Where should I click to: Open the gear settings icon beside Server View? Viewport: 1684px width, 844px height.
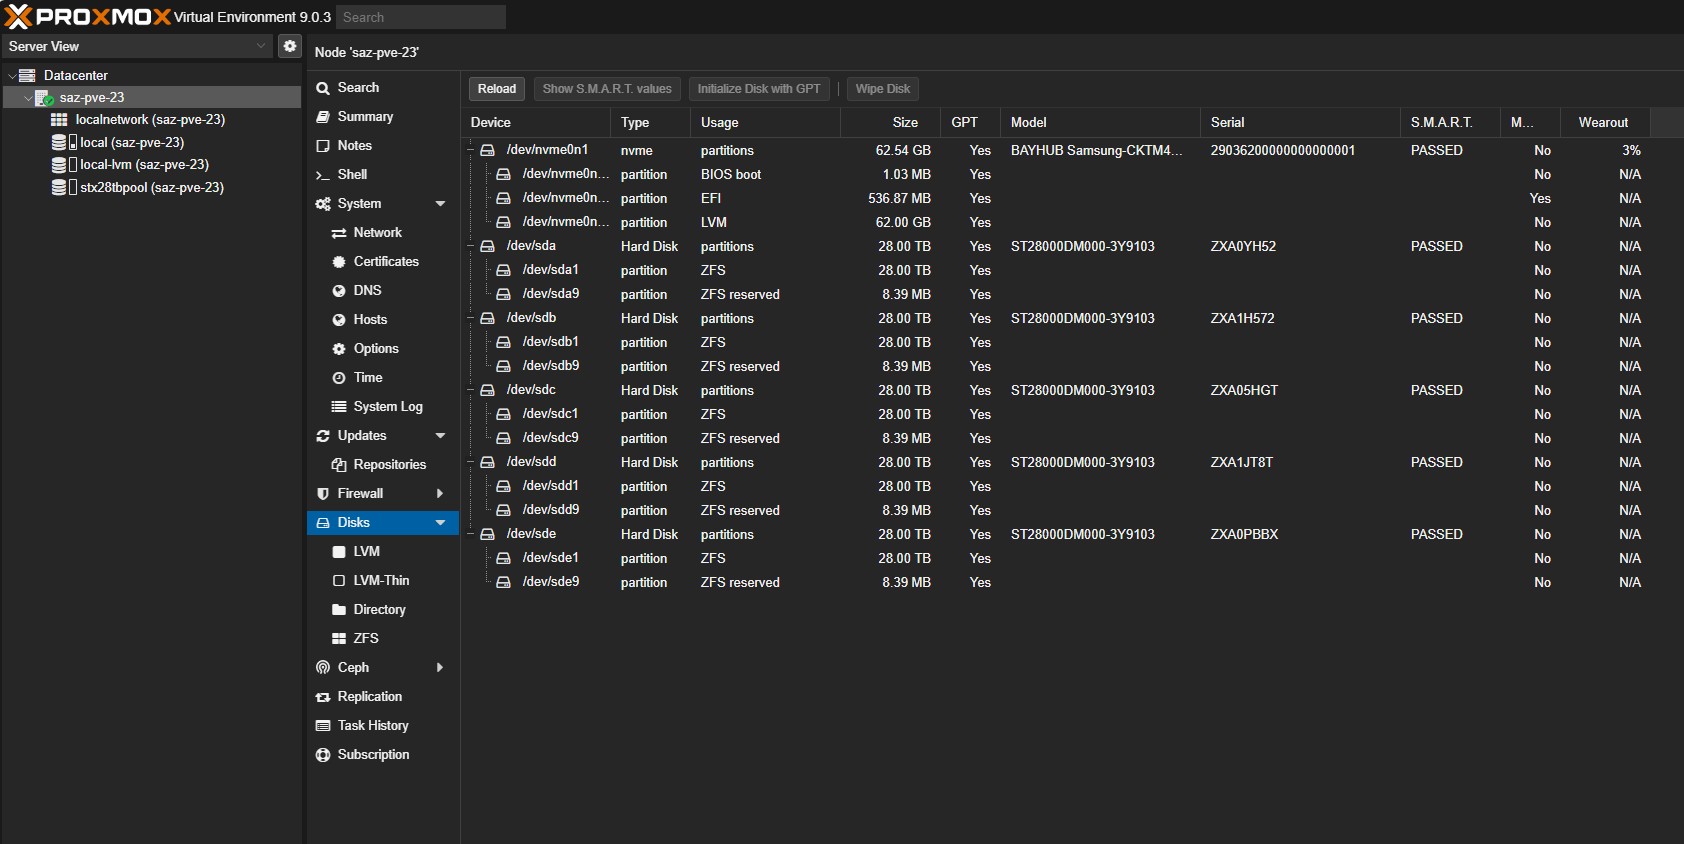coord(289,46)
